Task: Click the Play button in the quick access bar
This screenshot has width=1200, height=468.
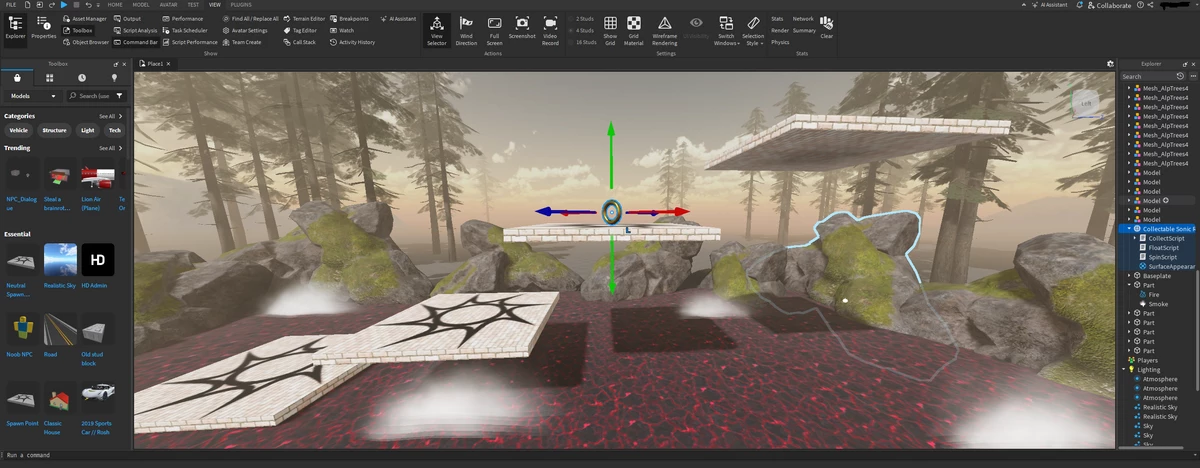Action: 64,5
